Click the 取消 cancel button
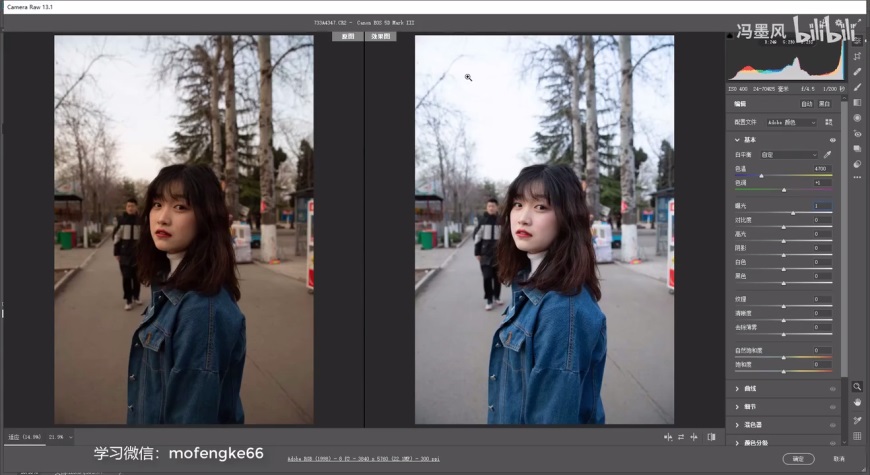 (839, 459)
